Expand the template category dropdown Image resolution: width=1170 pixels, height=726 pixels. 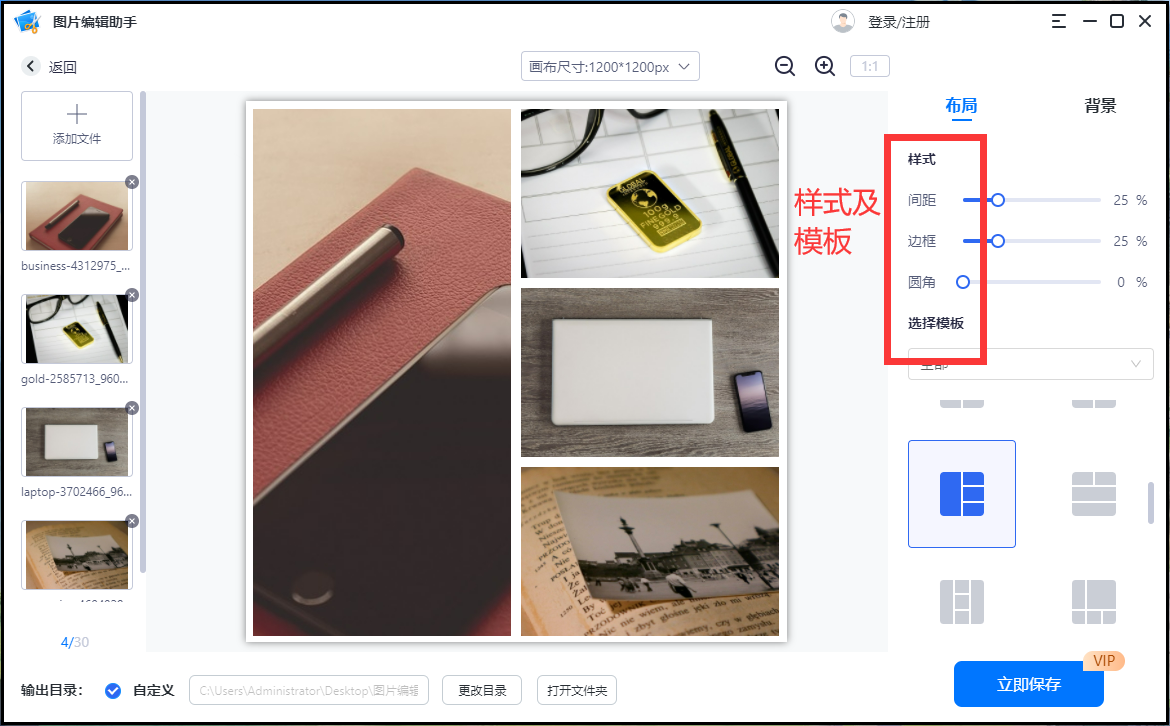[x=1030, y=364]
